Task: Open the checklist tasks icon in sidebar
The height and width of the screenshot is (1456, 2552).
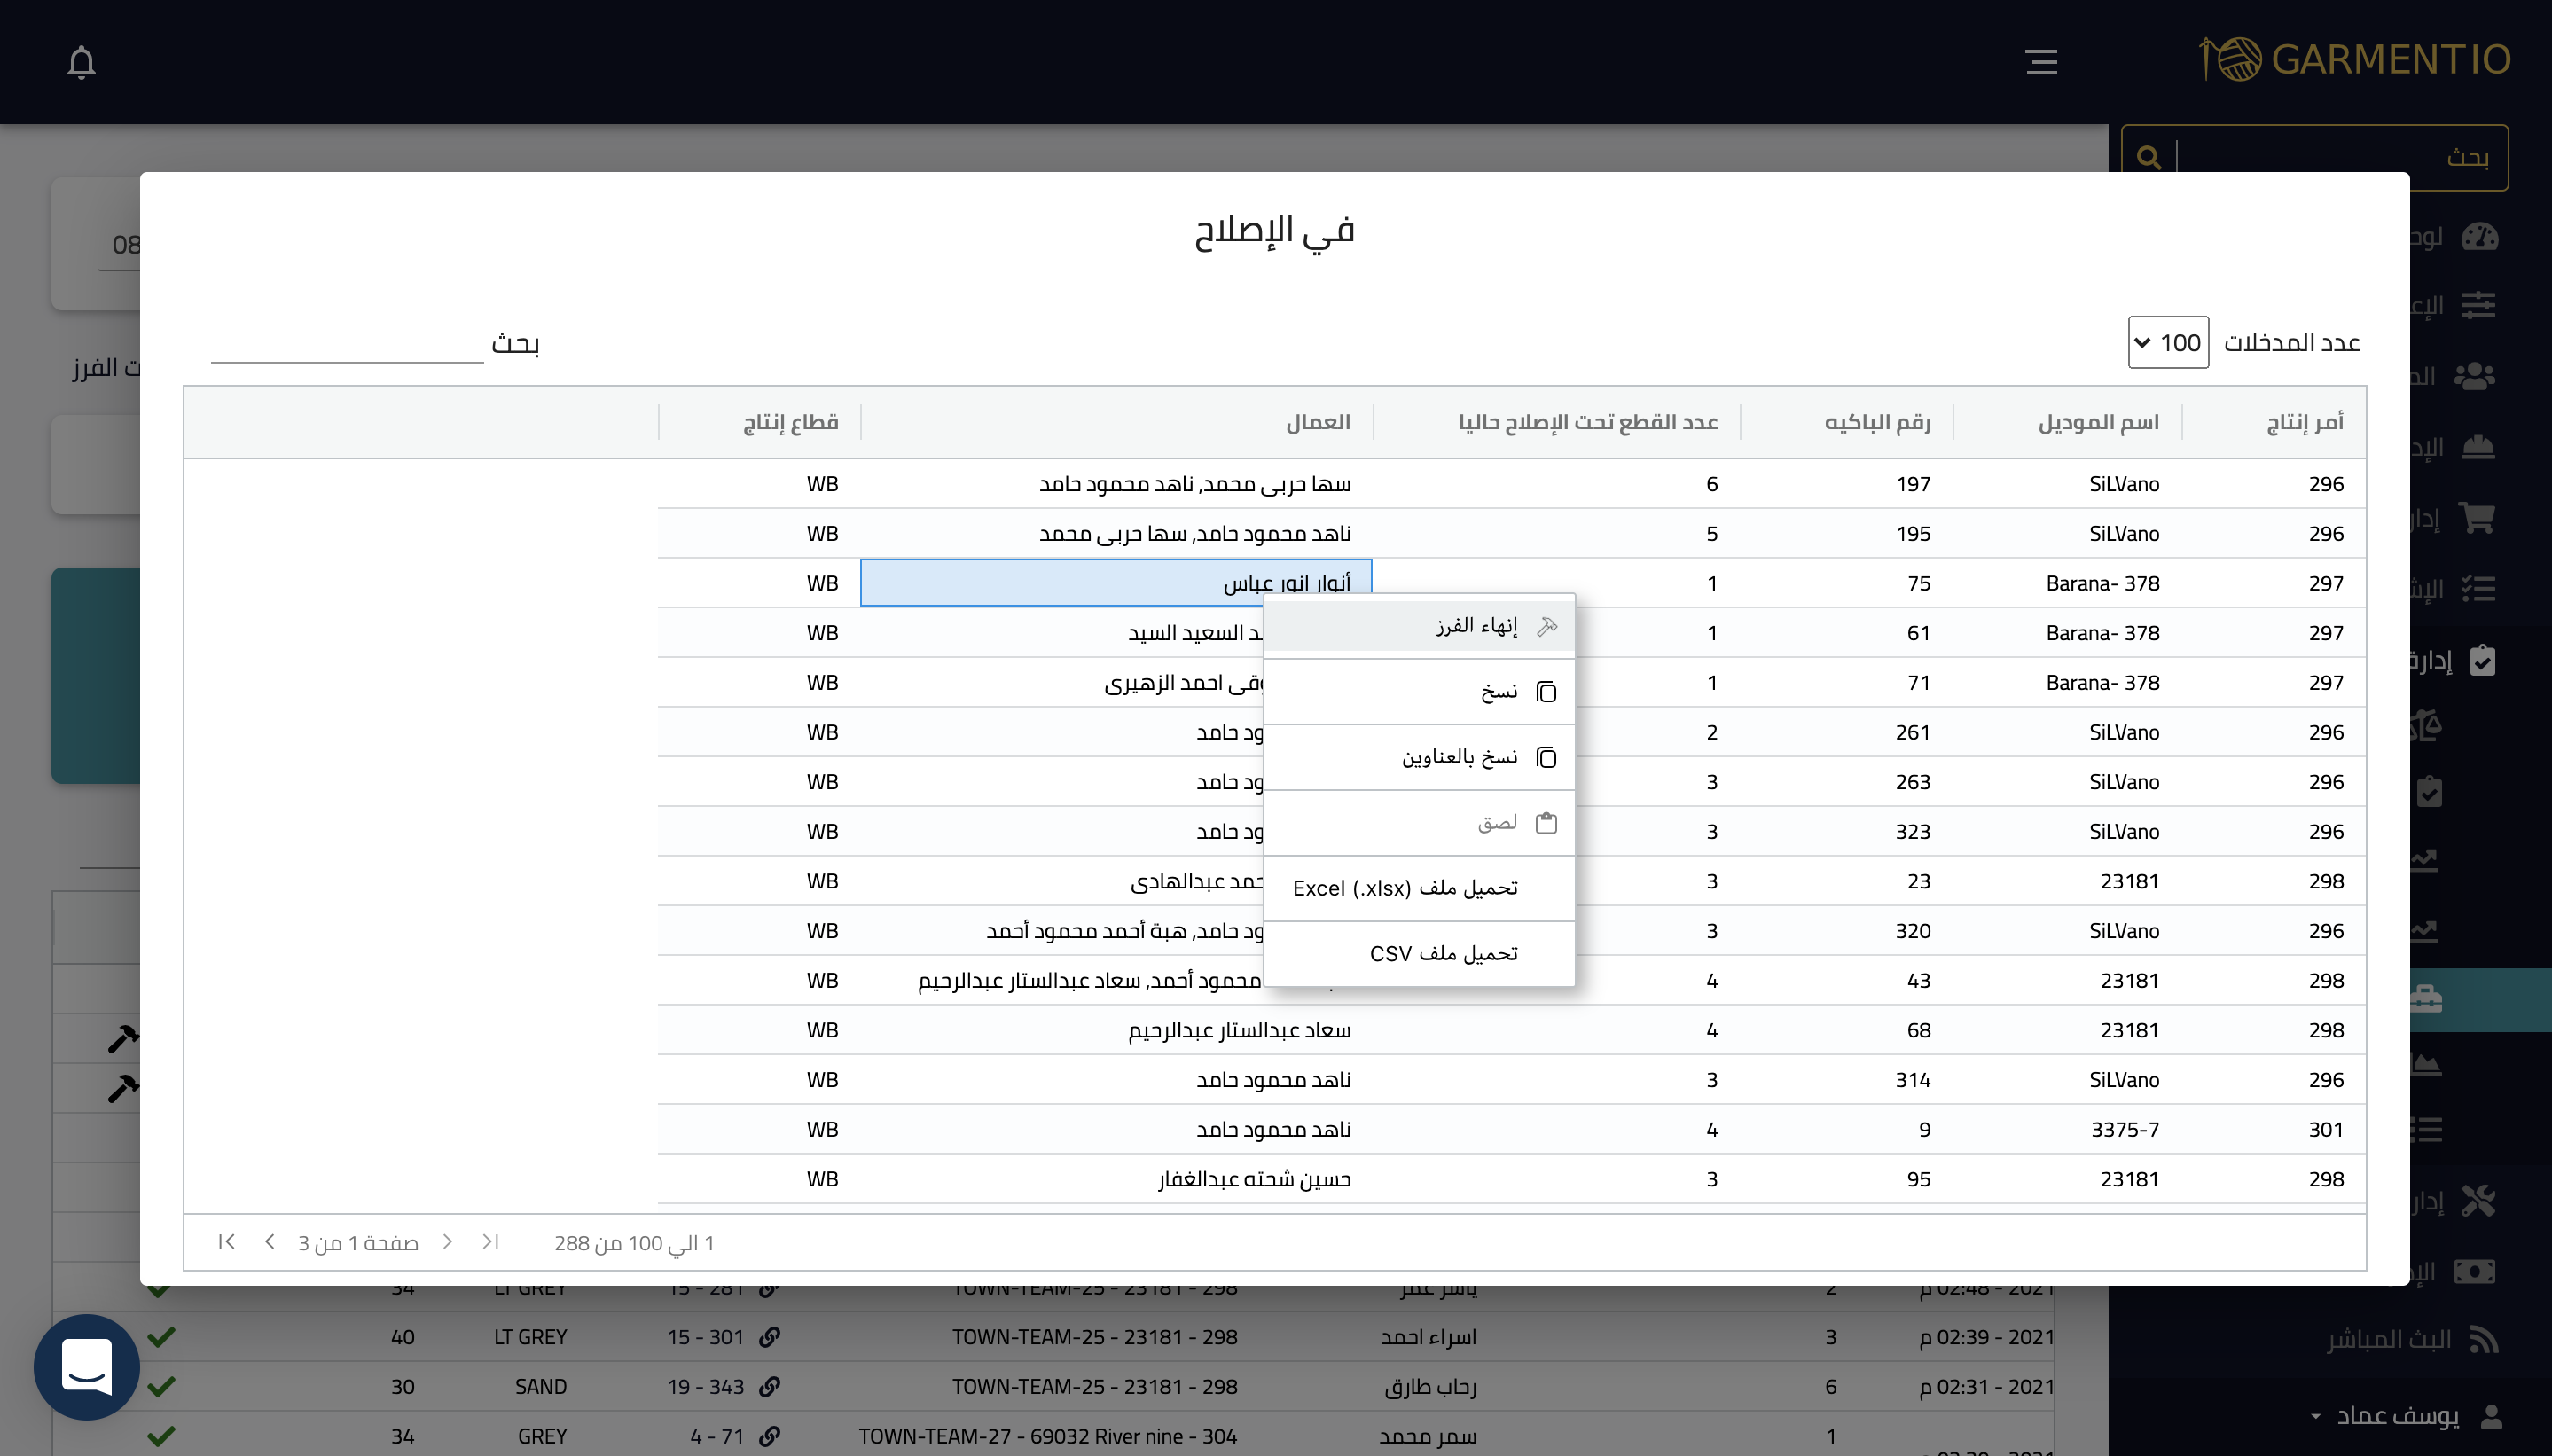Action: point(2478,589)
